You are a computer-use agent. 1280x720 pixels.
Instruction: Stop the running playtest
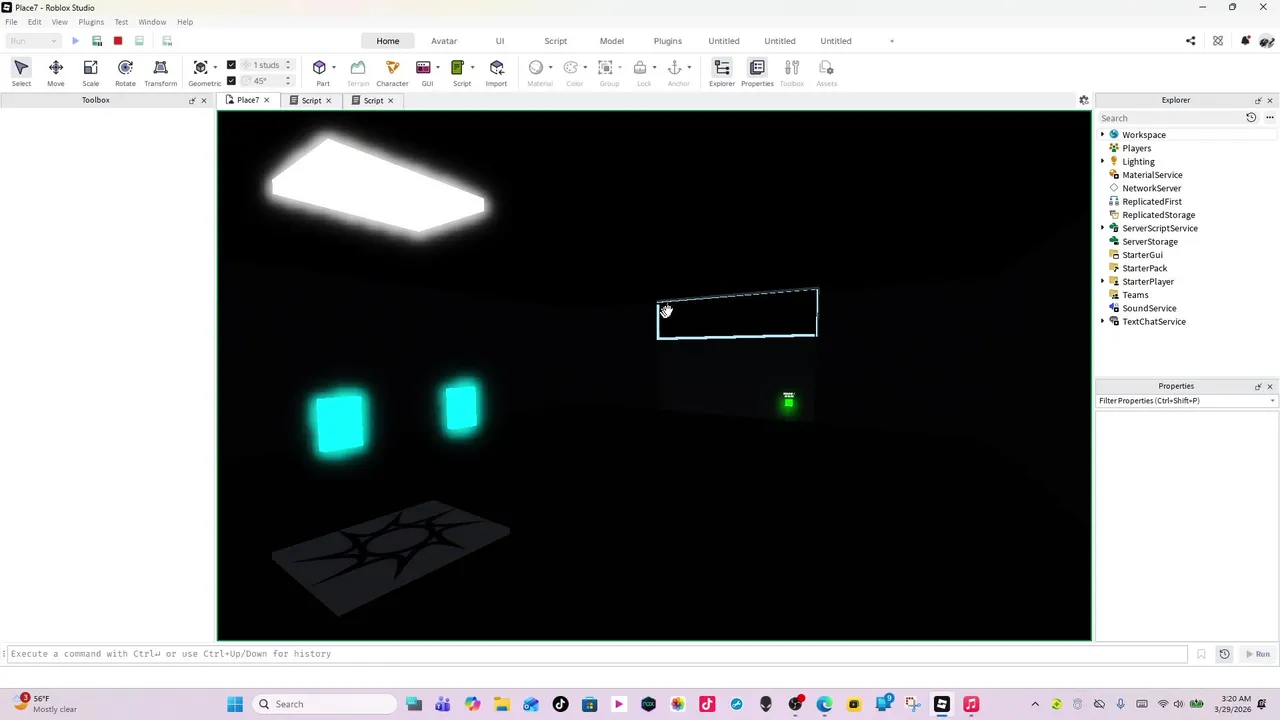click(118, 41)
